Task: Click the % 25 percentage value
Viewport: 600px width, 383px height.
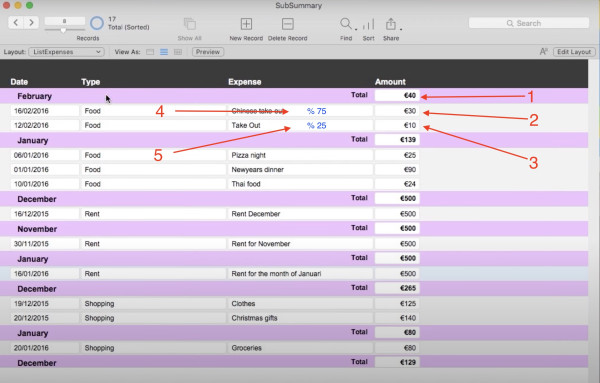Action: pyautogui.click(x=316, y=125)
